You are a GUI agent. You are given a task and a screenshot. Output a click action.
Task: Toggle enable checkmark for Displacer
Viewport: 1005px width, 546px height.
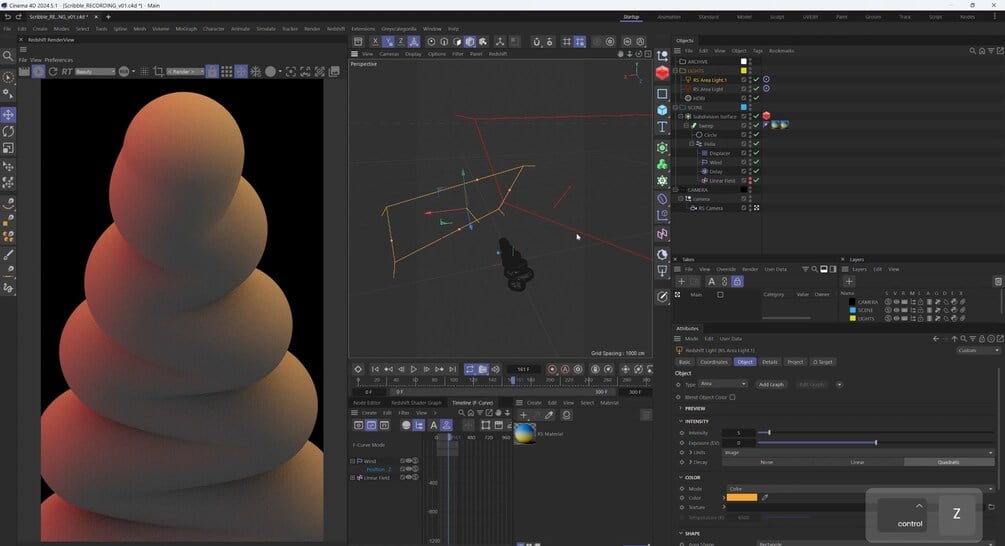coord(756,153)
